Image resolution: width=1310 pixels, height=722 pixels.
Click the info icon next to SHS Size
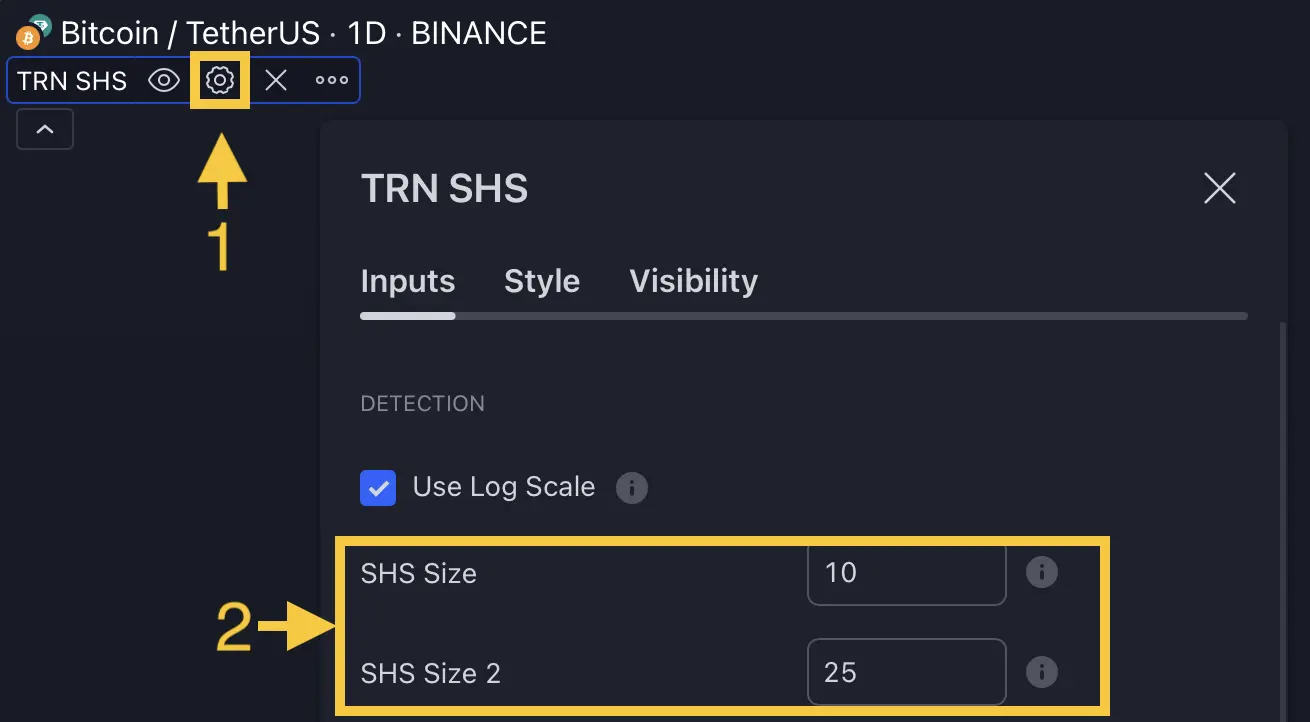(x=1041, y=573)
